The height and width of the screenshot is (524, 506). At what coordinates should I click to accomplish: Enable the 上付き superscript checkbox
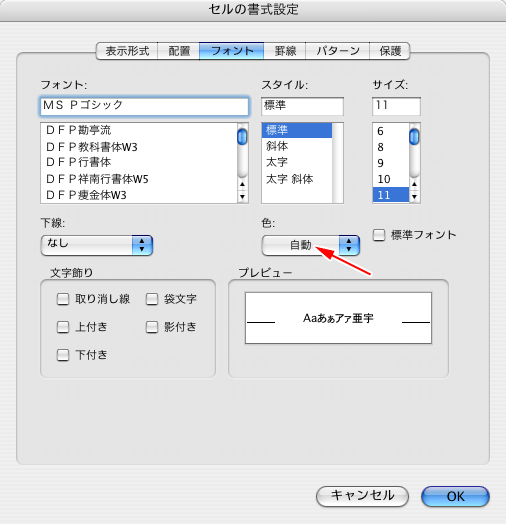pos(62,327)
